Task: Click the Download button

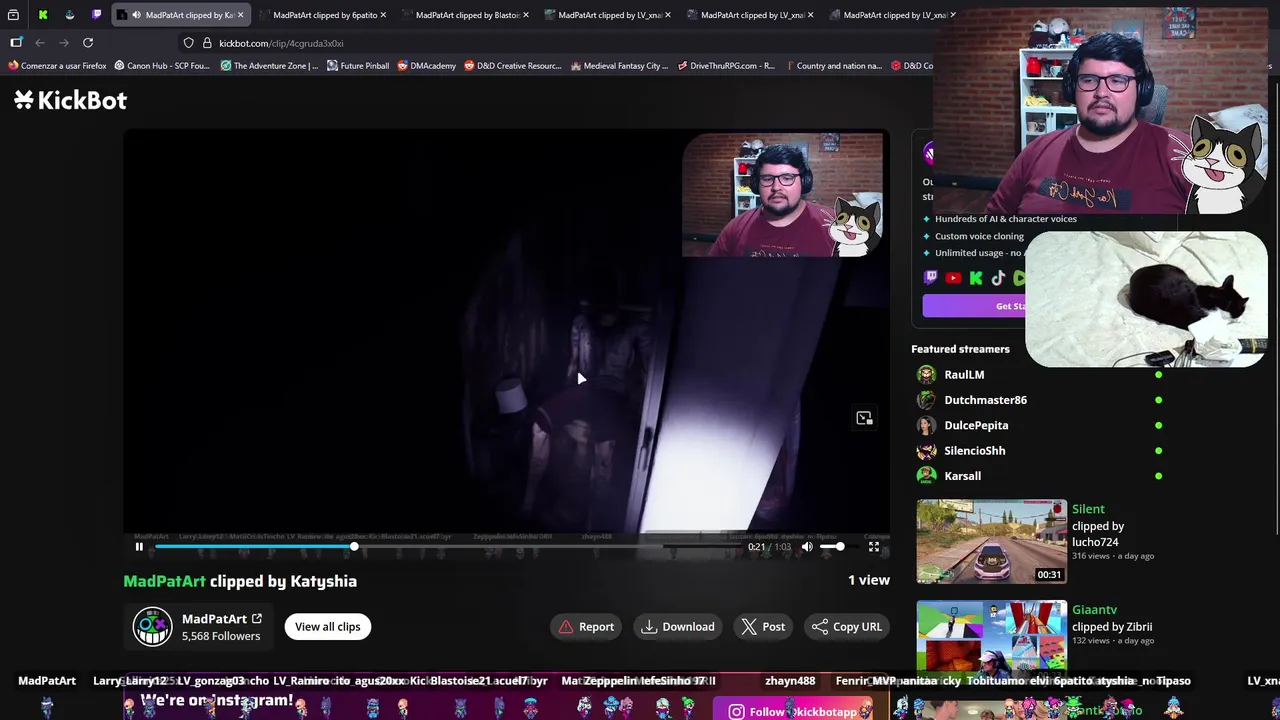Action: click(x=678, y=627)
